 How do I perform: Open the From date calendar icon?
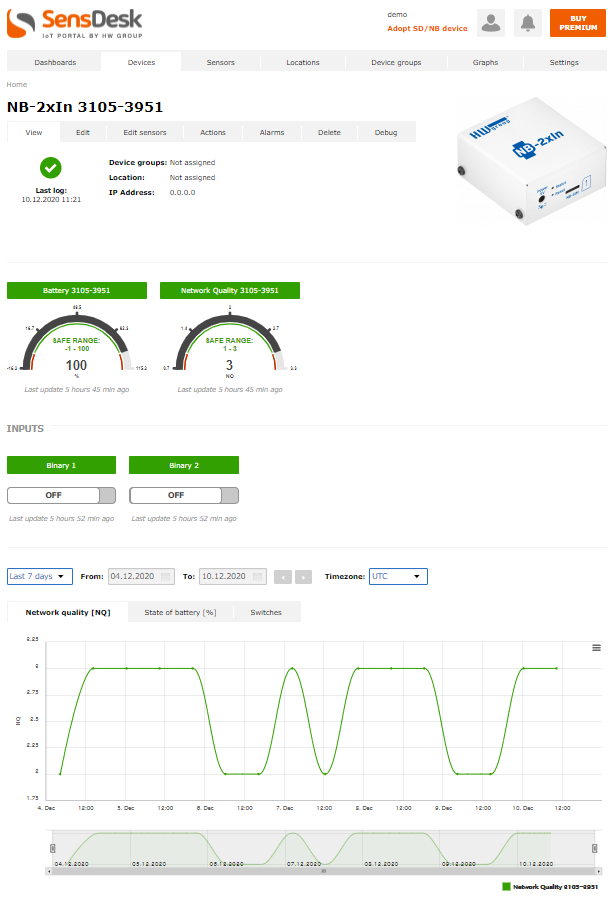pyautogui.click(x=166, y=576)
